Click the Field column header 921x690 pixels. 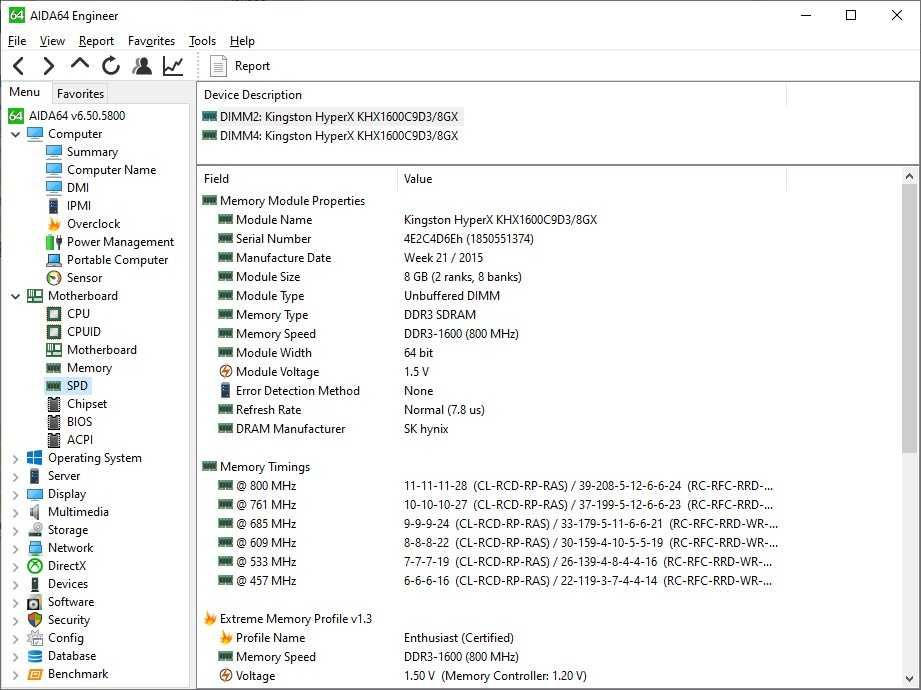click(x=298, y=179)
